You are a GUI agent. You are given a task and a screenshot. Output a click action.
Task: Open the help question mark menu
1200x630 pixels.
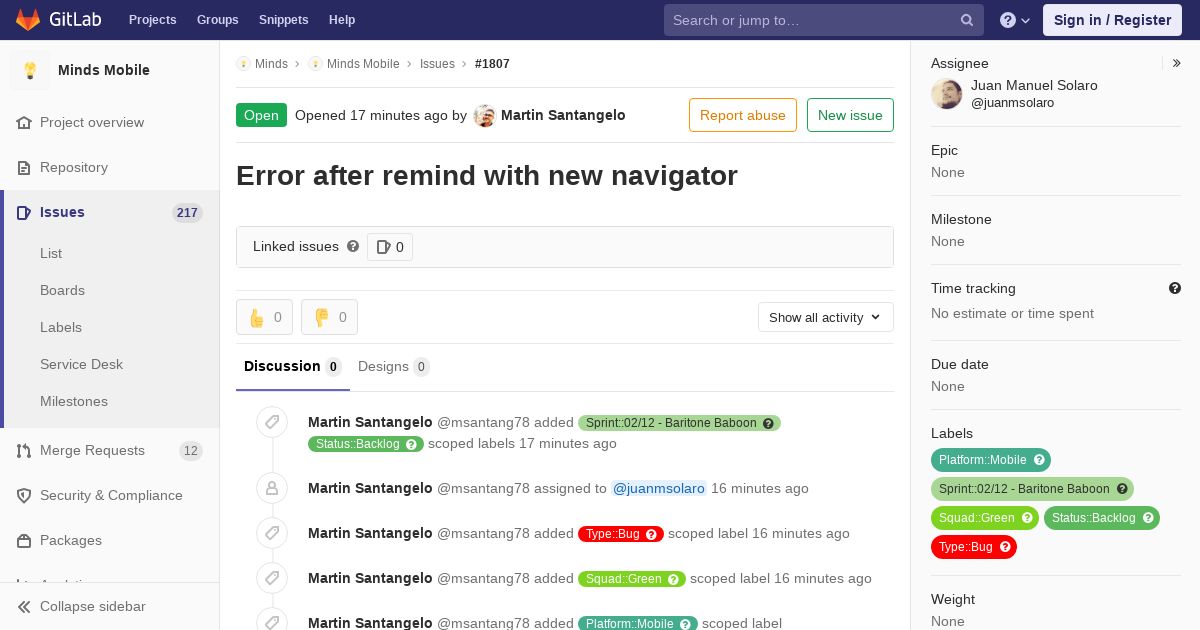point(1015,20)
